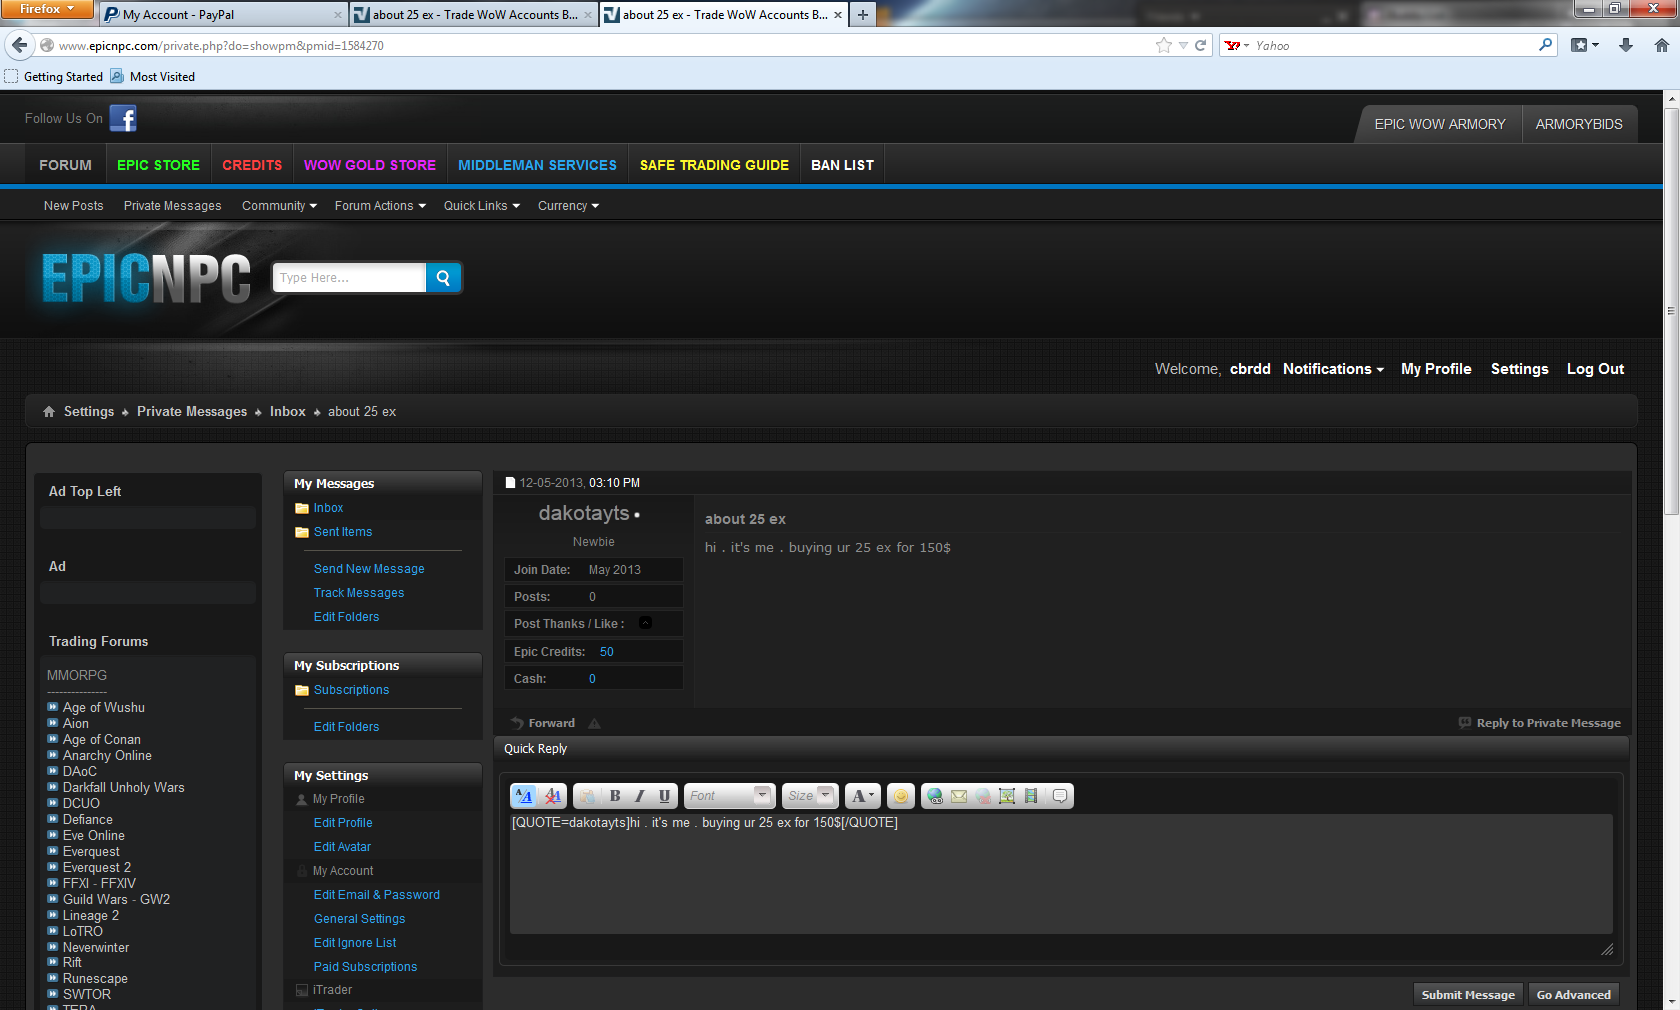Open the Notifications dropdown
The height and width of the screenshot is (1010, 1680).
click(1333, 369)
